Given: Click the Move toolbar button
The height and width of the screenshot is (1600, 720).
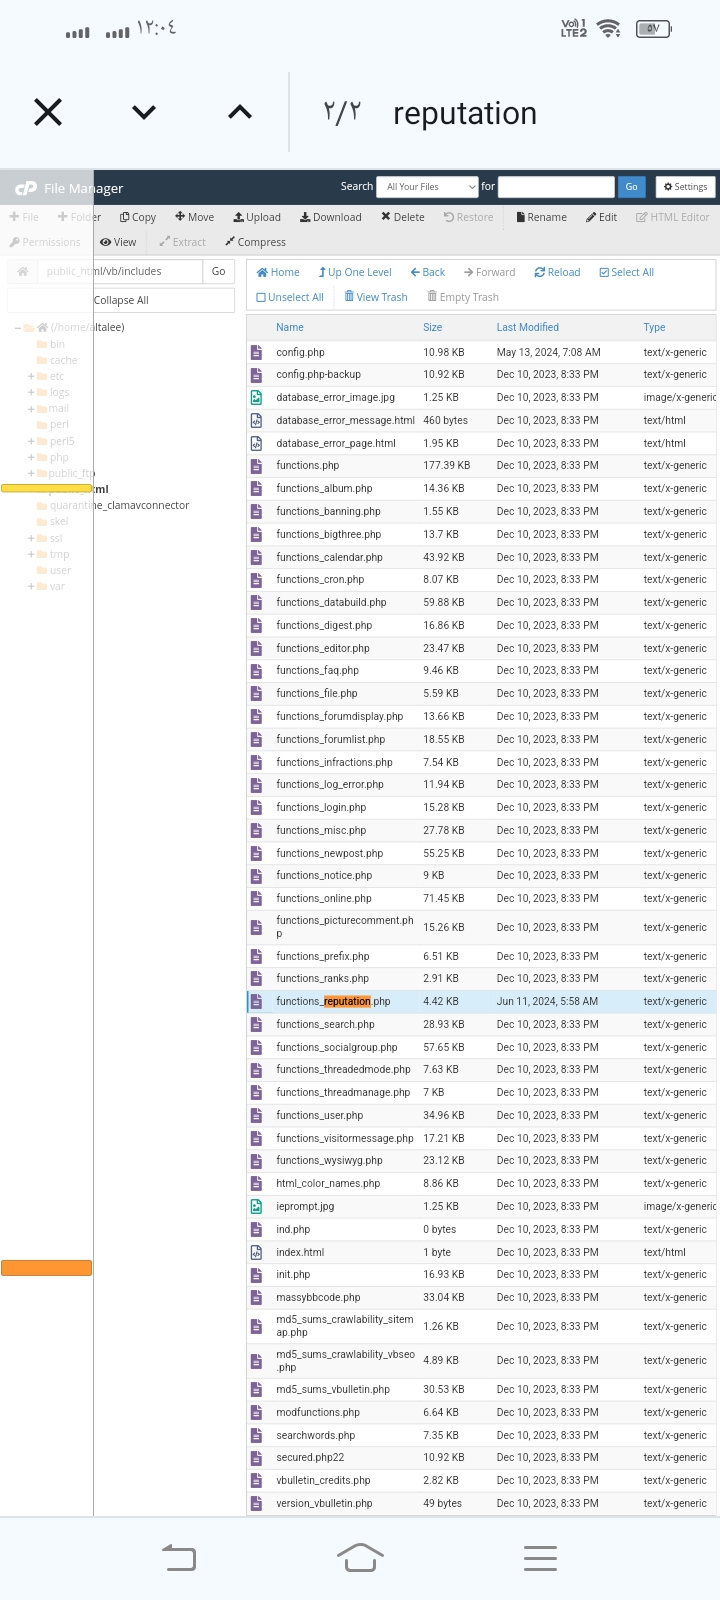Looking at the screenshot, I should (195, 217).
